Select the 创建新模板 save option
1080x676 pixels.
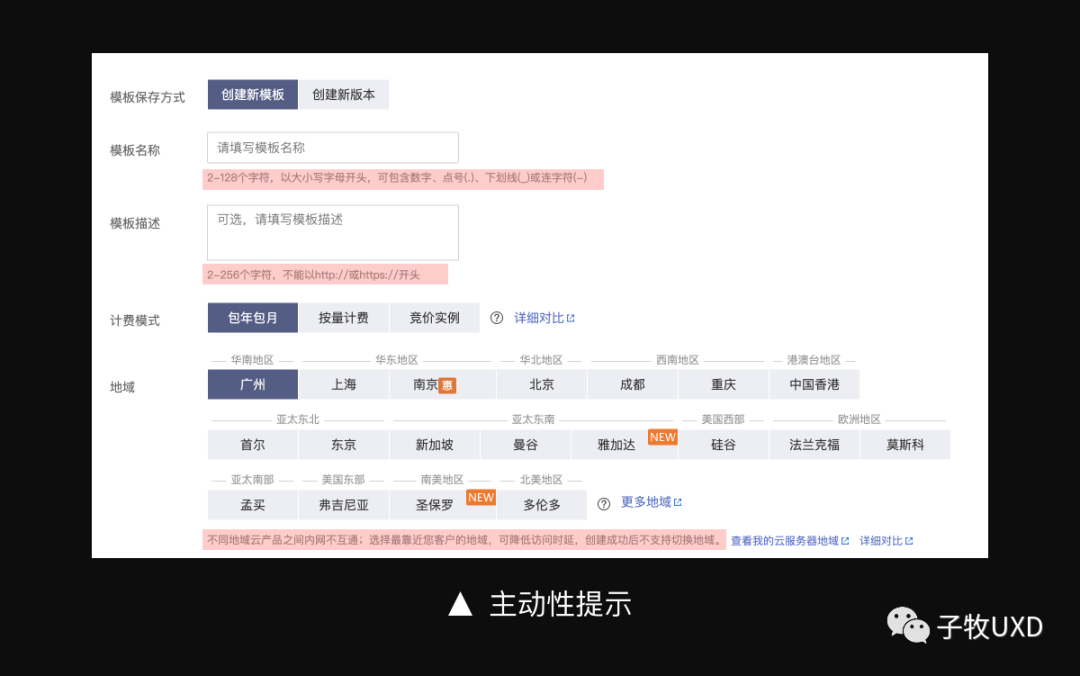click(253, 94)
